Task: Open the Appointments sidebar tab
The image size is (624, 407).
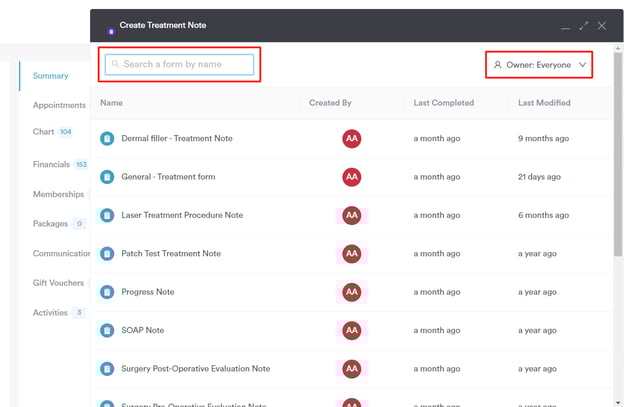Action: [x=59, y=105]
